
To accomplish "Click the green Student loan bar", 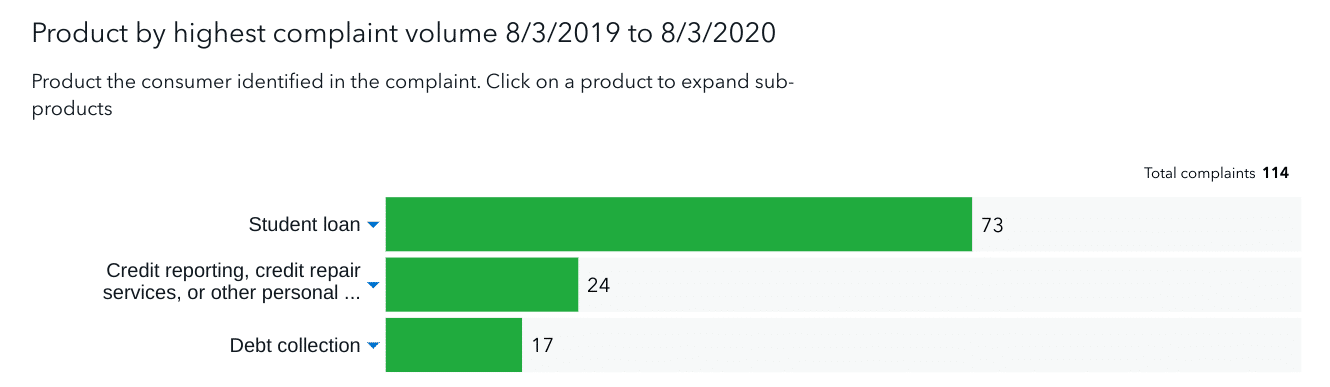I will tap(679, 224).
